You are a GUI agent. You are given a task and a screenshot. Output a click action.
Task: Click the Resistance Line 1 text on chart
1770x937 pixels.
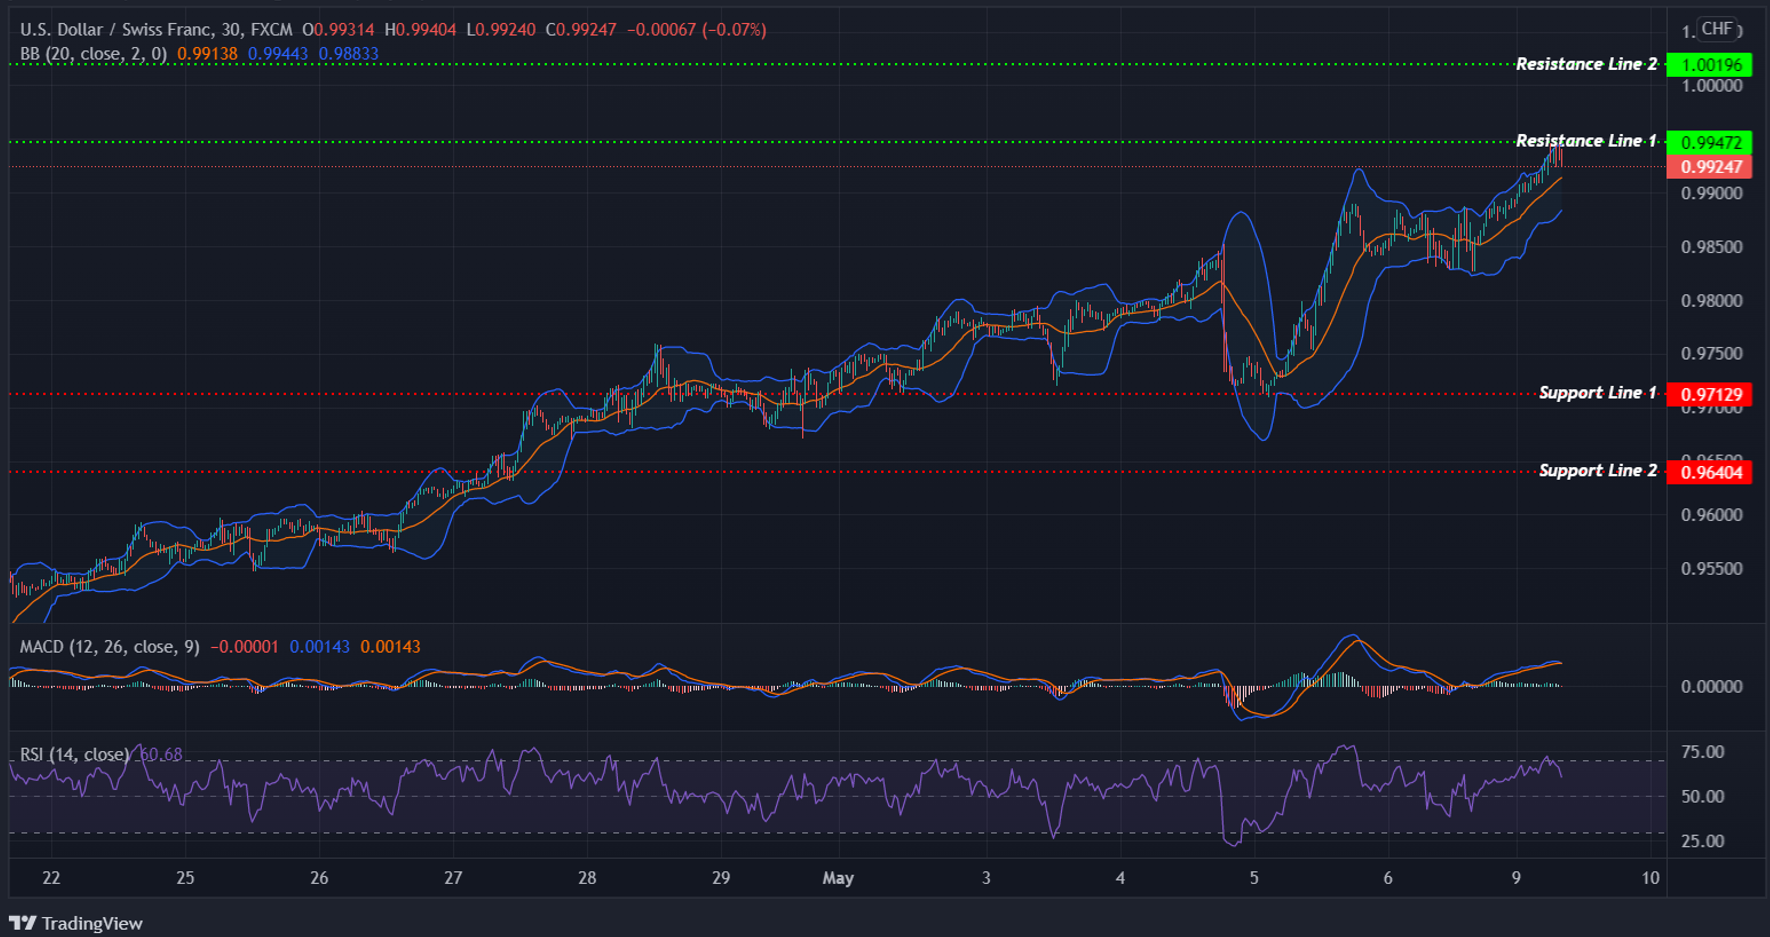click(x=1586, y=141)
